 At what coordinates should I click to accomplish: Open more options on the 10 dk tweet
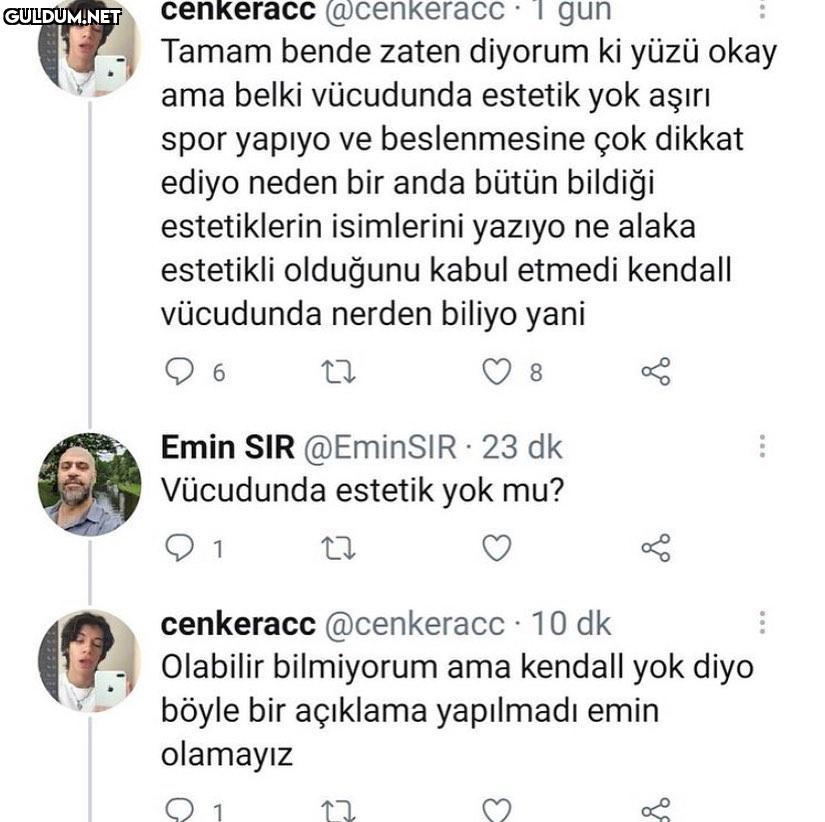click(x=762, y=623)
